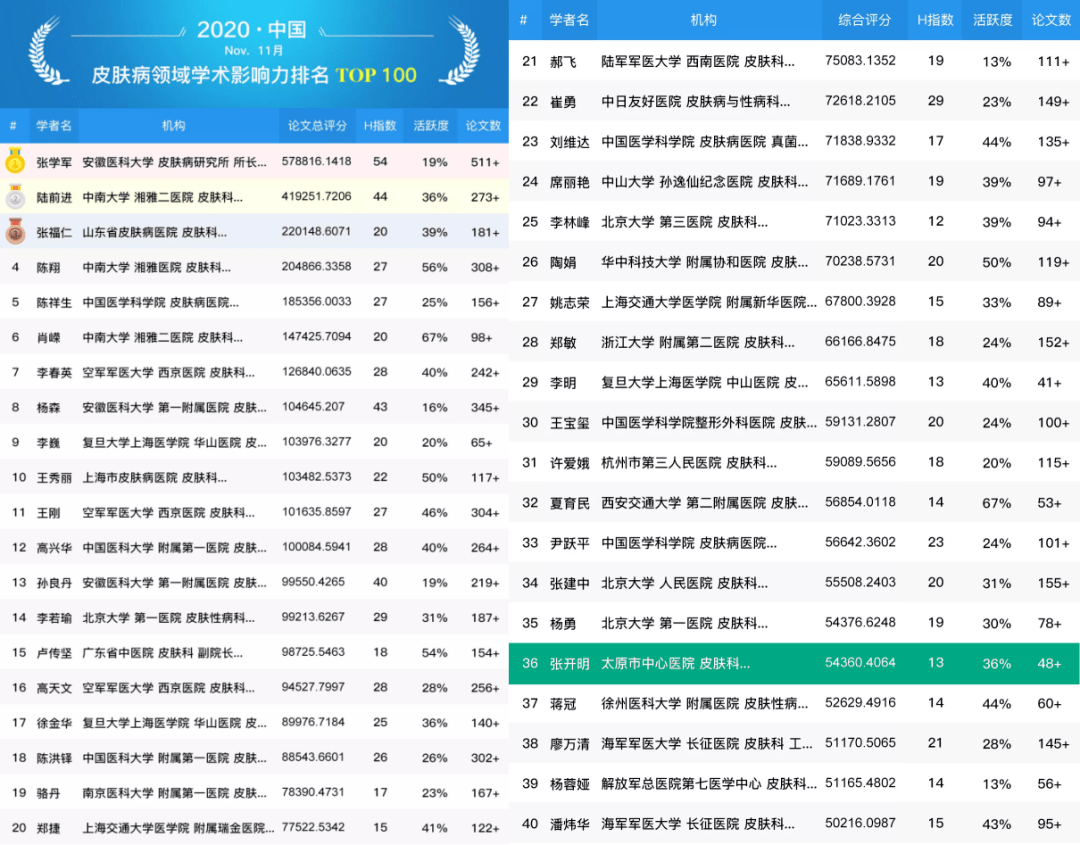Click scholar name 郝飞 at rank 21

click(x=563, y=61)
